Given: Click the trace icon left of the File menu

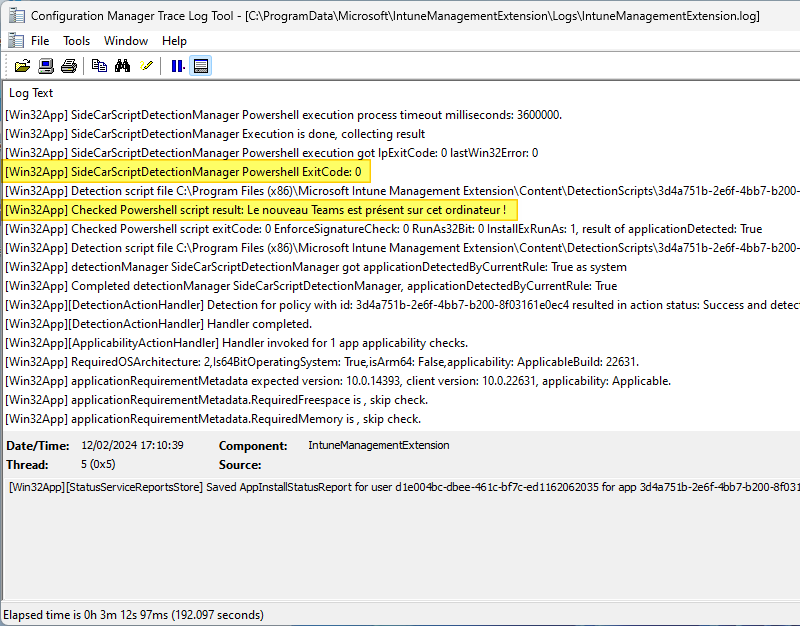Looking at the screenshot, I should tap(16, 40).
